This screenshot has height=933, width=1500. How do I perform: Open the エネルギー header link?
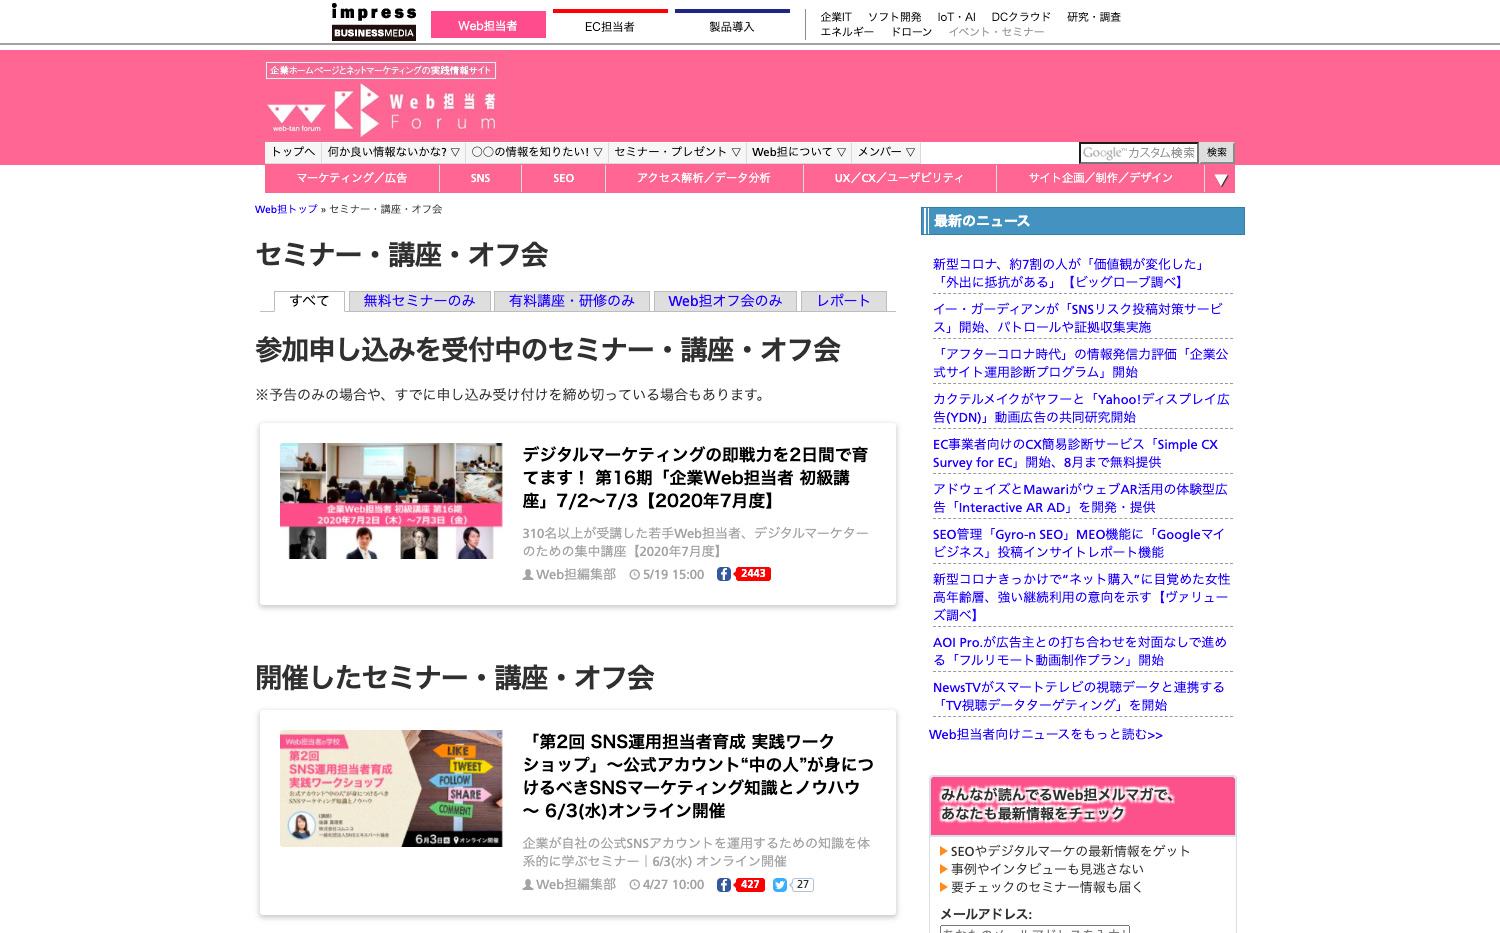coord(847,32)
